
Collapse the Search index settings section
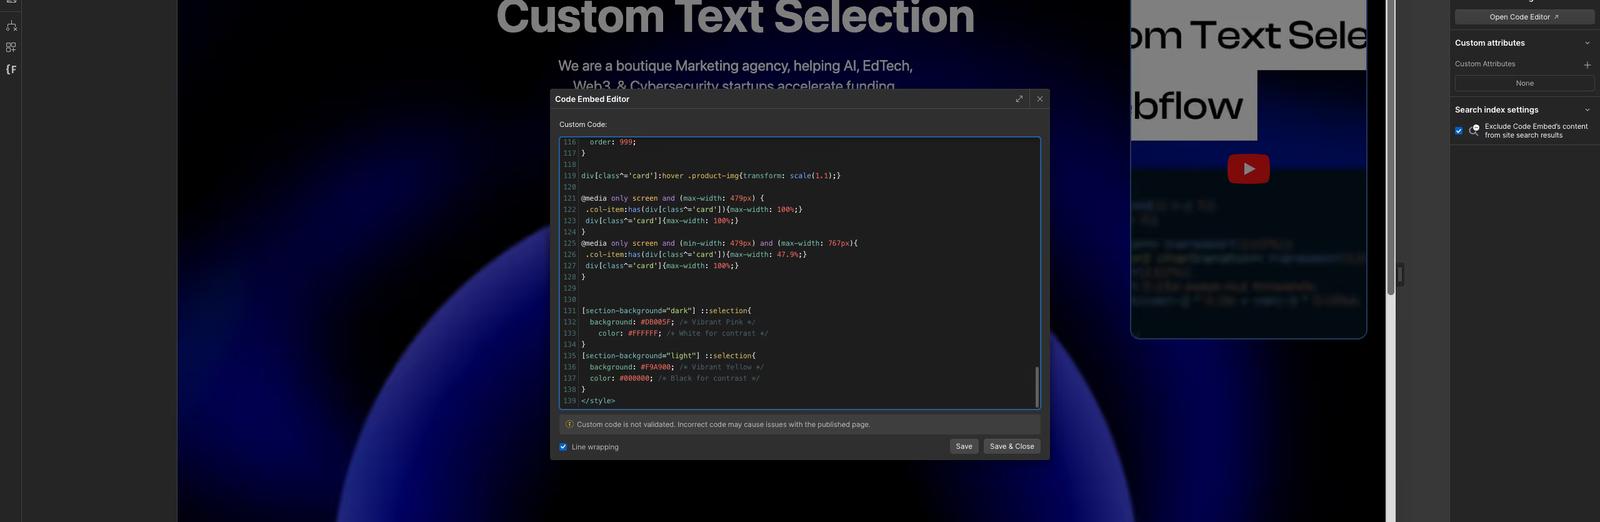(1587, 110)
